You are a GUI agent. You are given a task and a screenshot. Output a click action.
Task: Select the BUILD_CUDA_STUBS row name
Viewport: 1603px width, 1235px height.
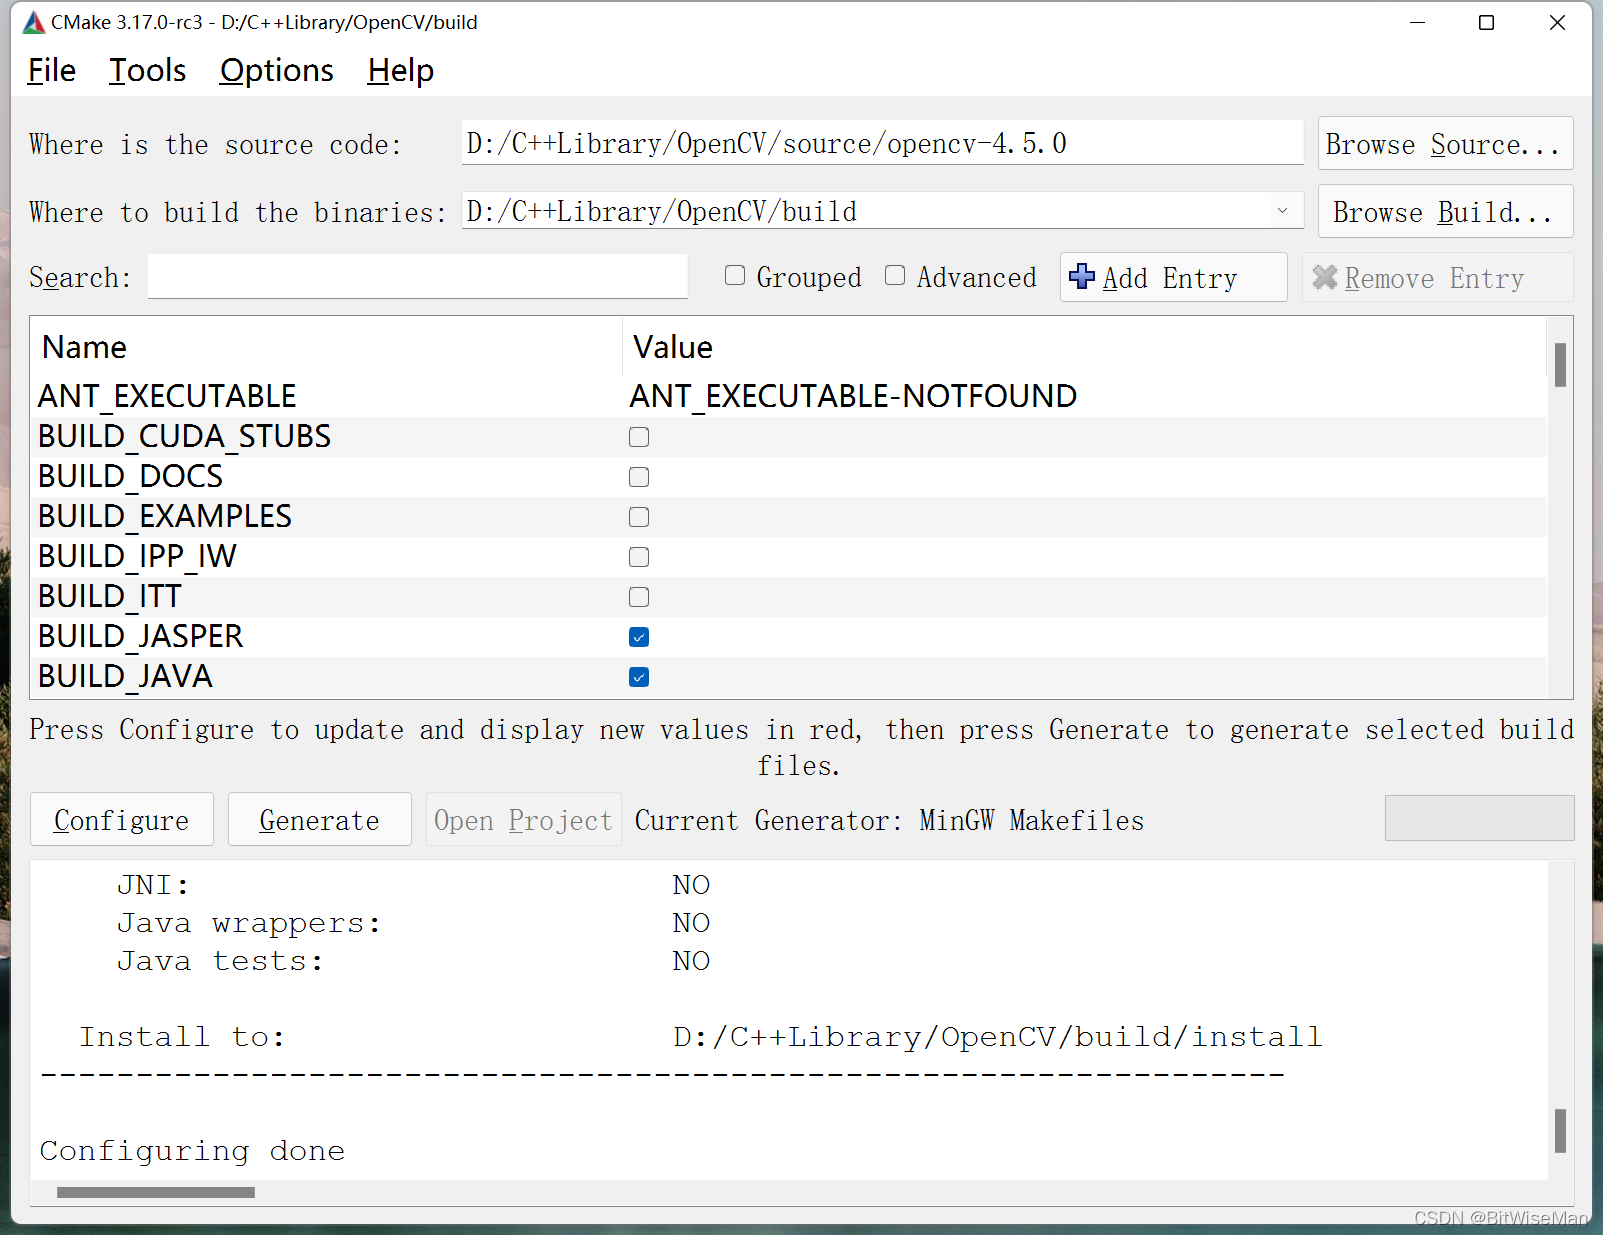184,436
